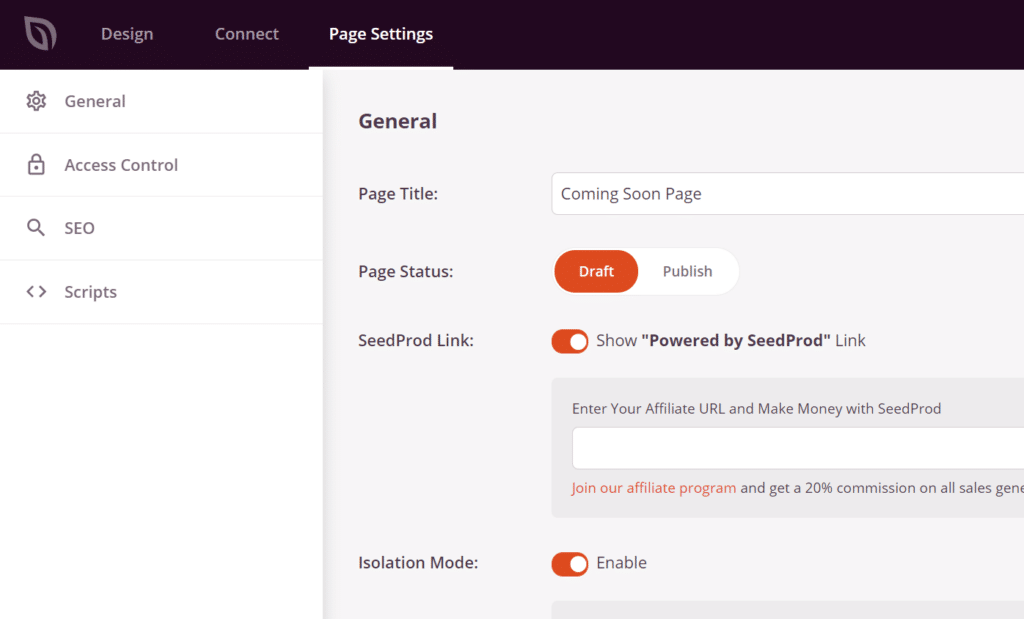The height and width of the screenshot is (619, 1024).
Task: Navigate to Access Control settings
Action: pyautogui.click(x=123, y=164)
